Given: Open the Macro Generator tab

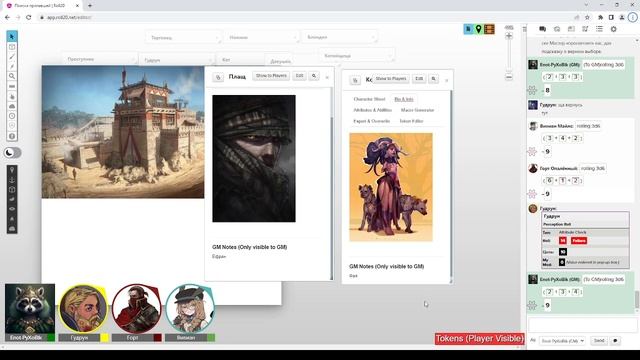Looking at the screenshot, I should tap(417, 110).
